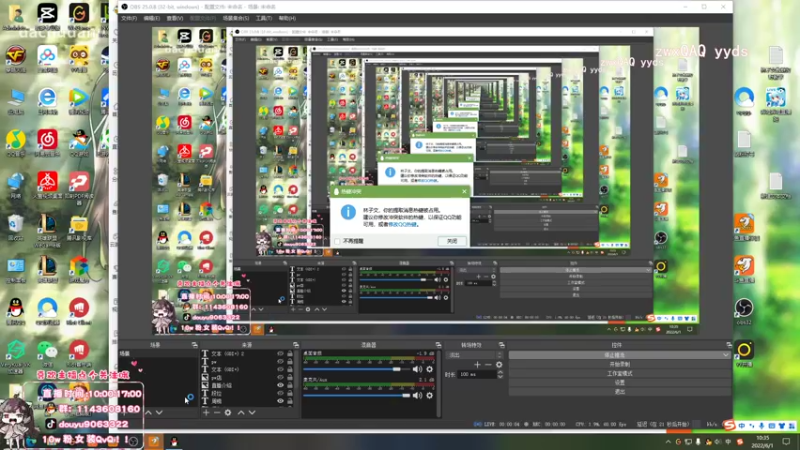
Task: Open OBS 设置 settings from Controls
Action: [x=620, y=383]
